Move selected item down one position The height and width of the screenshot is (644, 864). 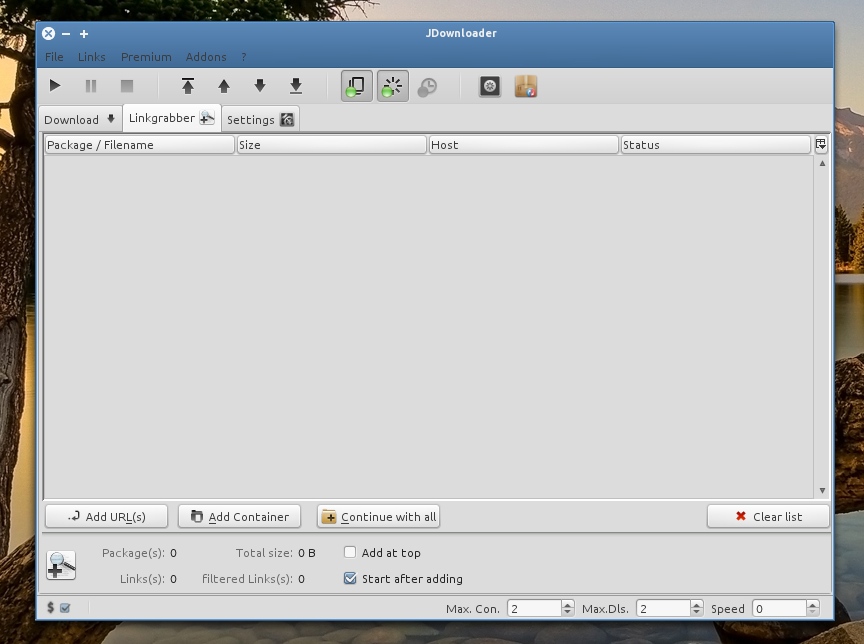(260, 86)
